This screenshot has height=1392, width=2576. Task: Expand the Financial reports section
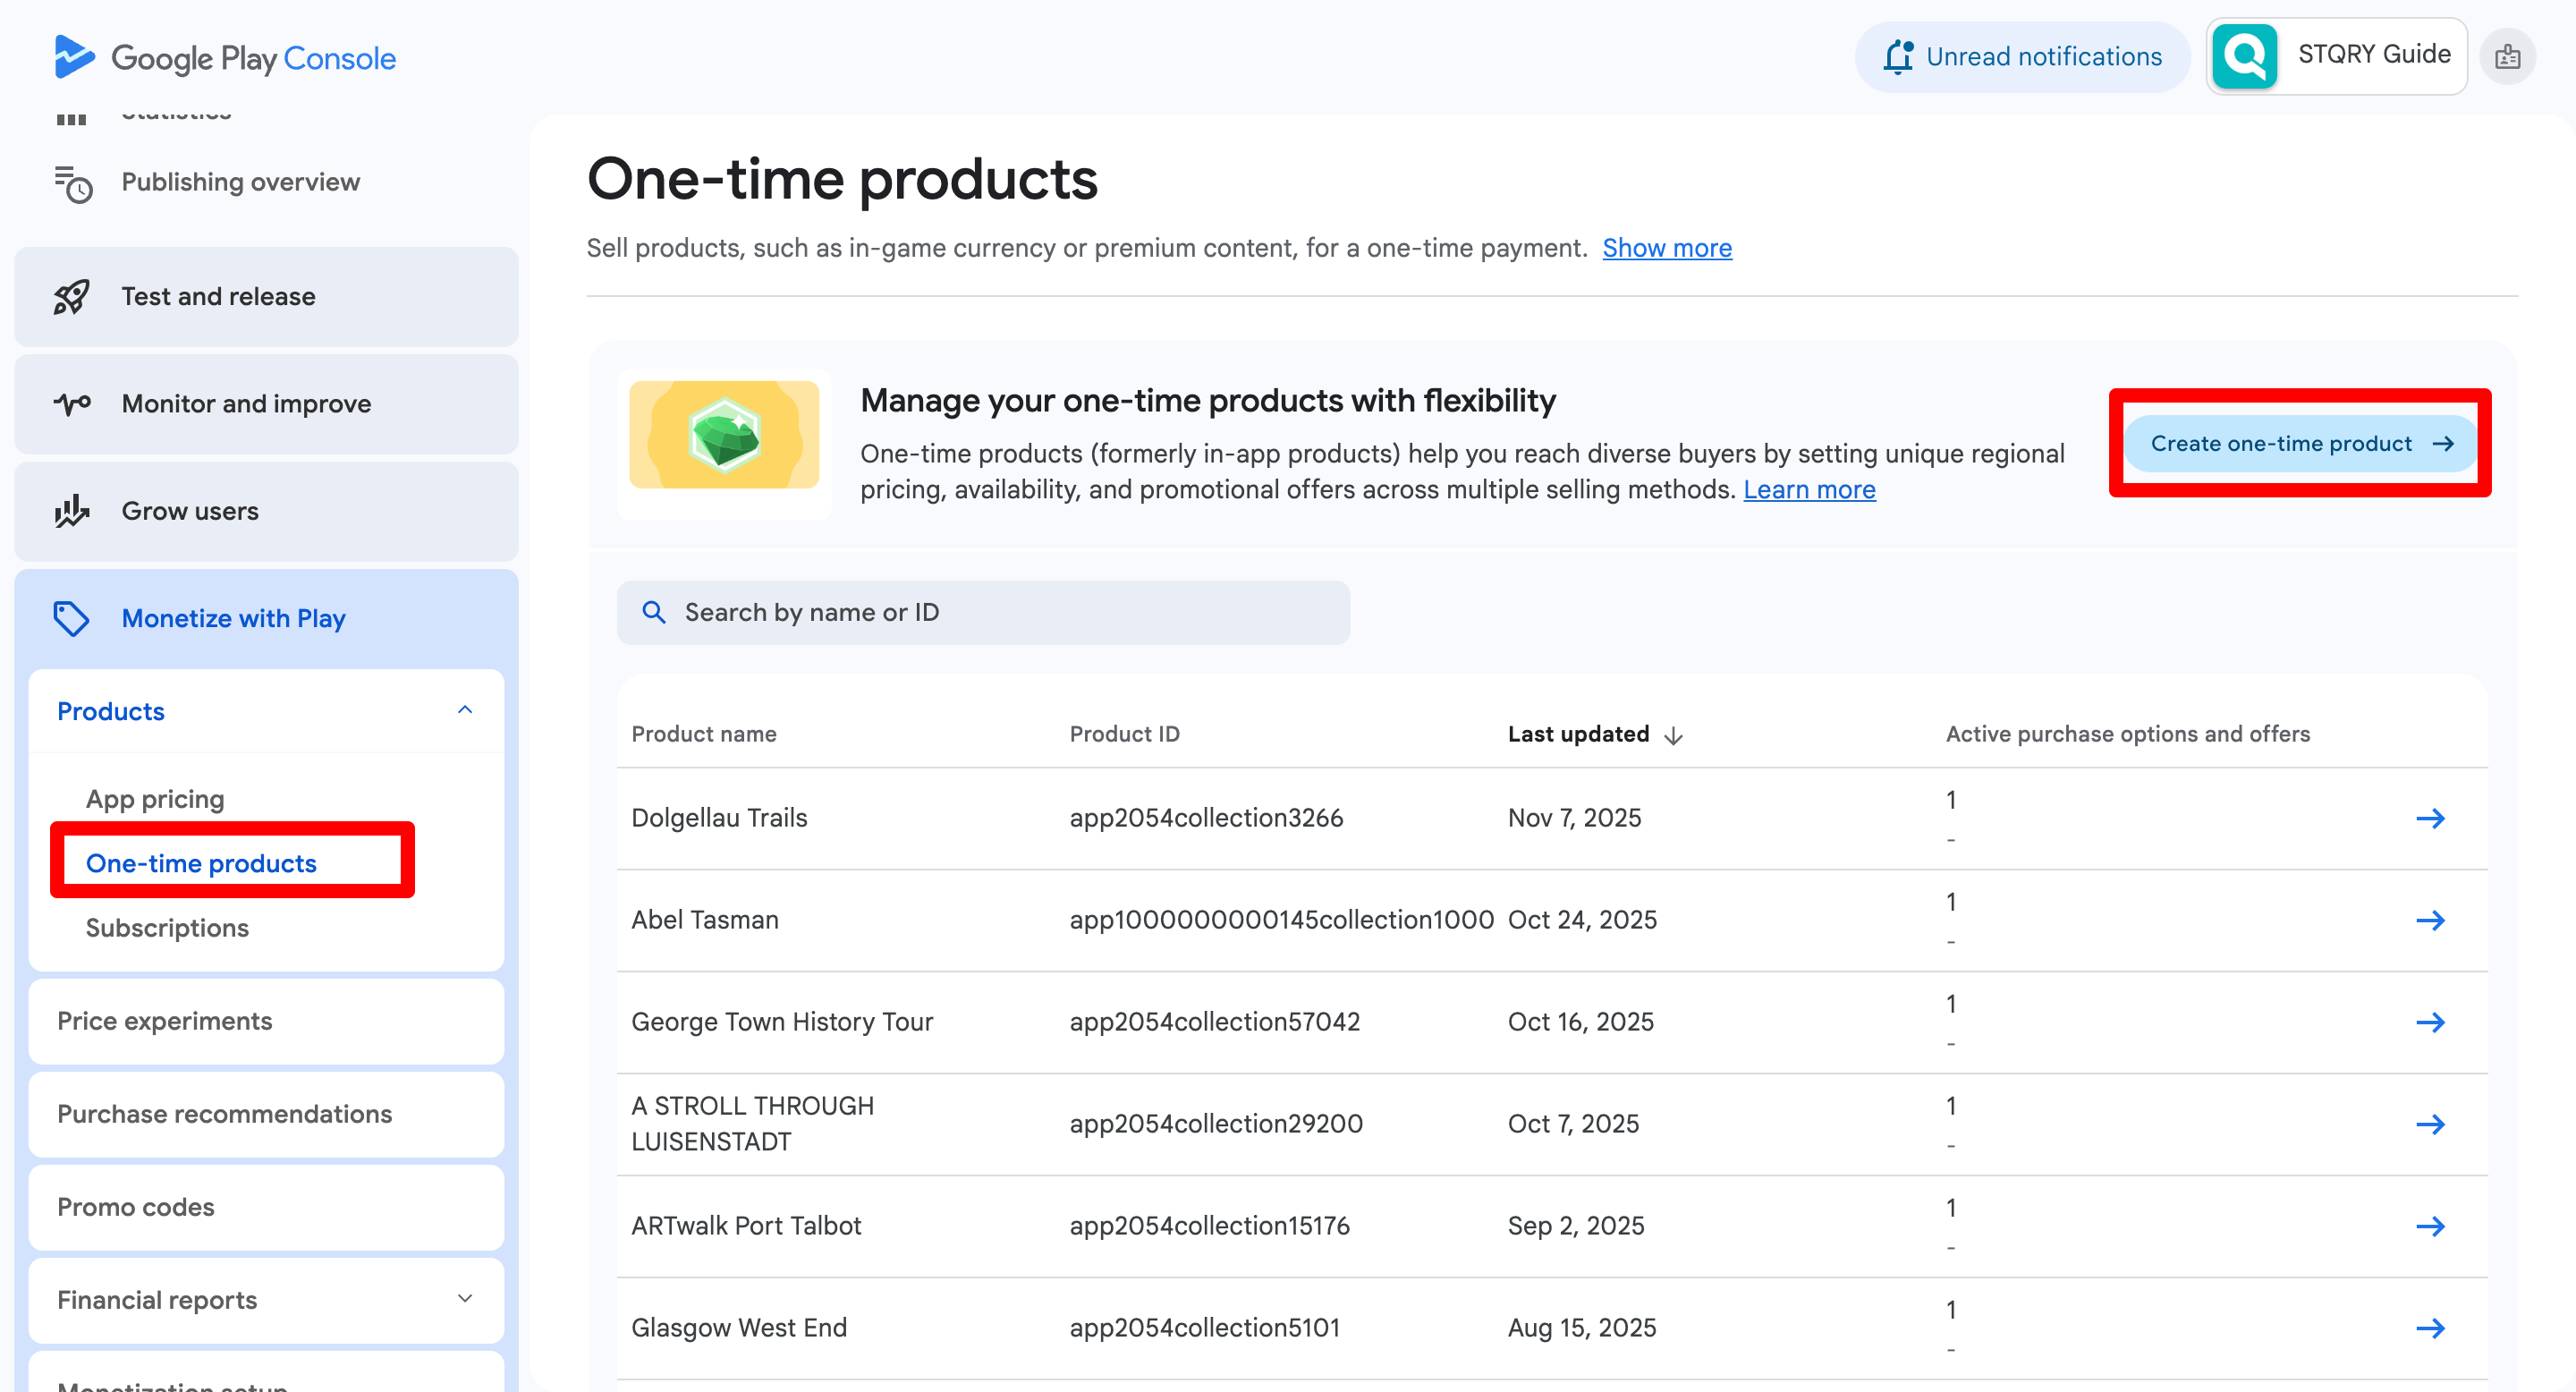pyautogui.click(x=464, y=1298)
